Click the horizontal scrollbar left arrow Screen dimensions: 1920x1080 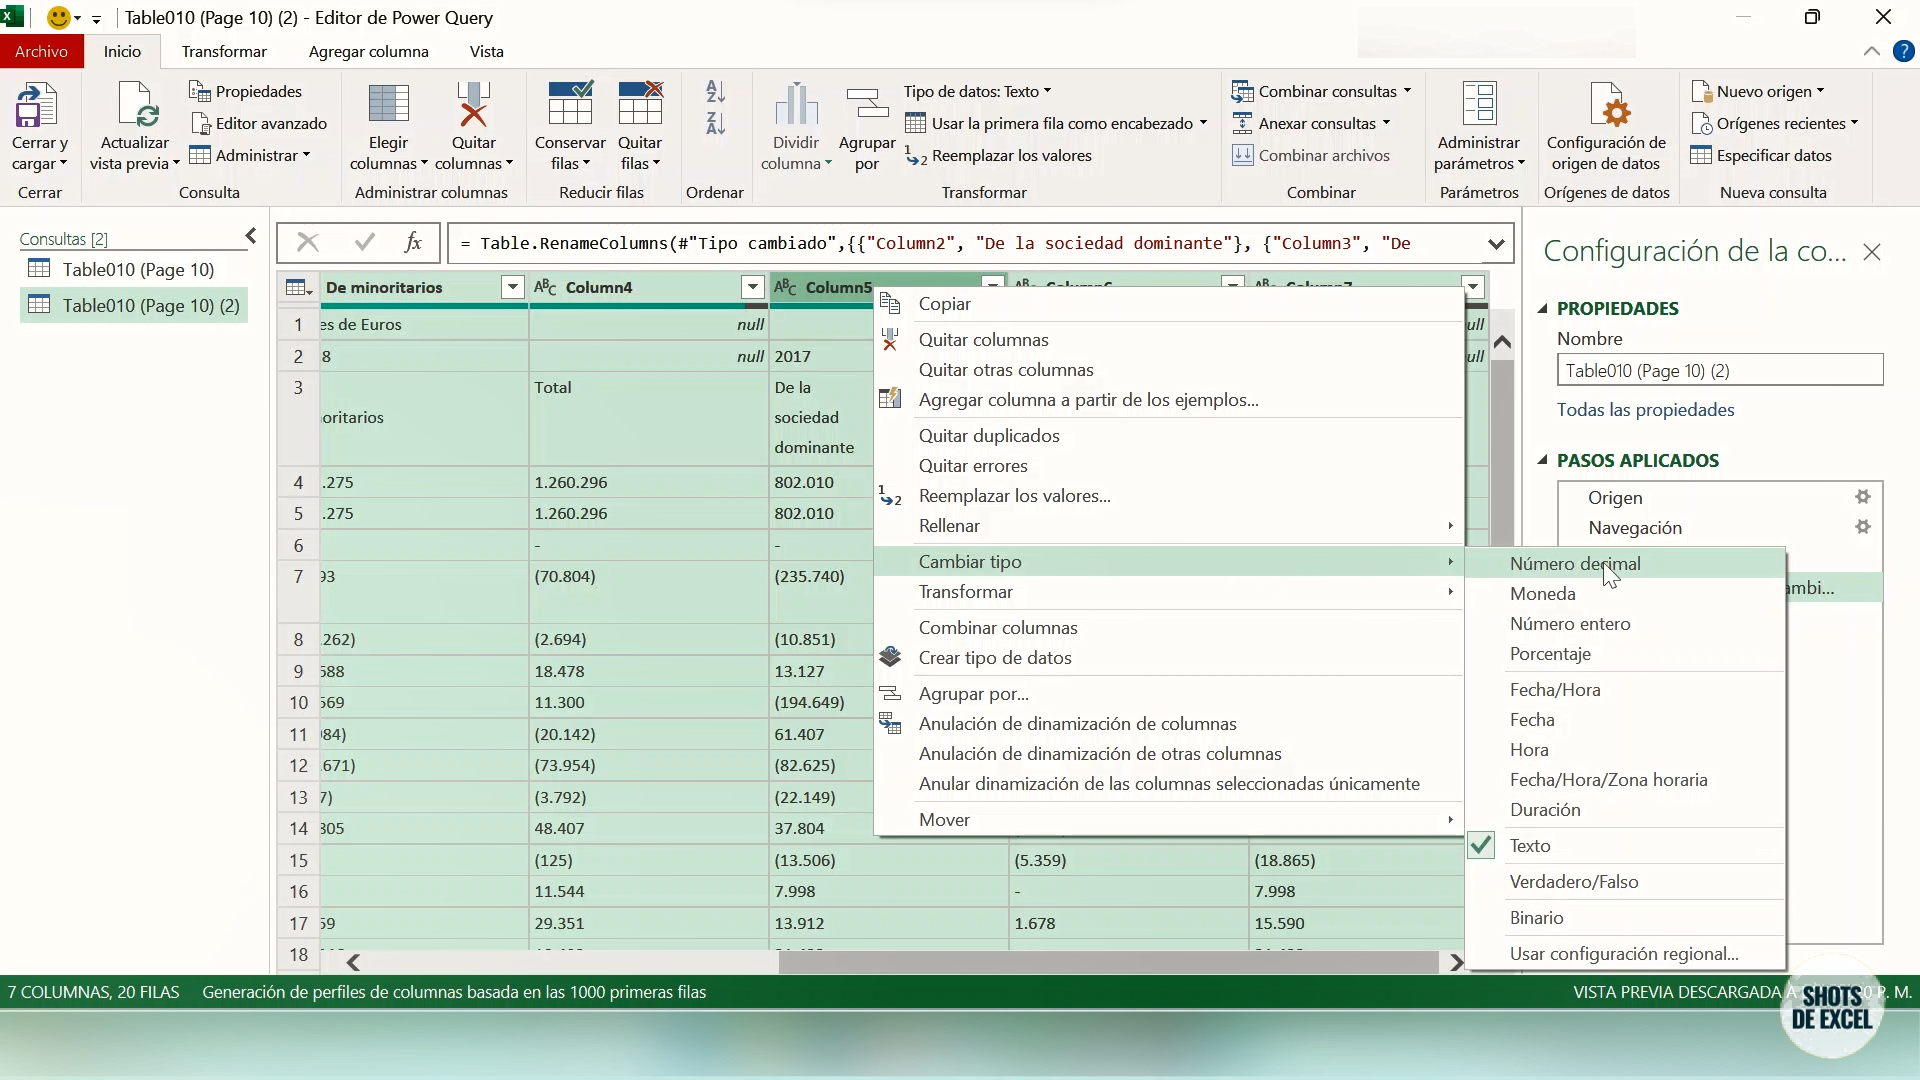[x=353, y=963]
